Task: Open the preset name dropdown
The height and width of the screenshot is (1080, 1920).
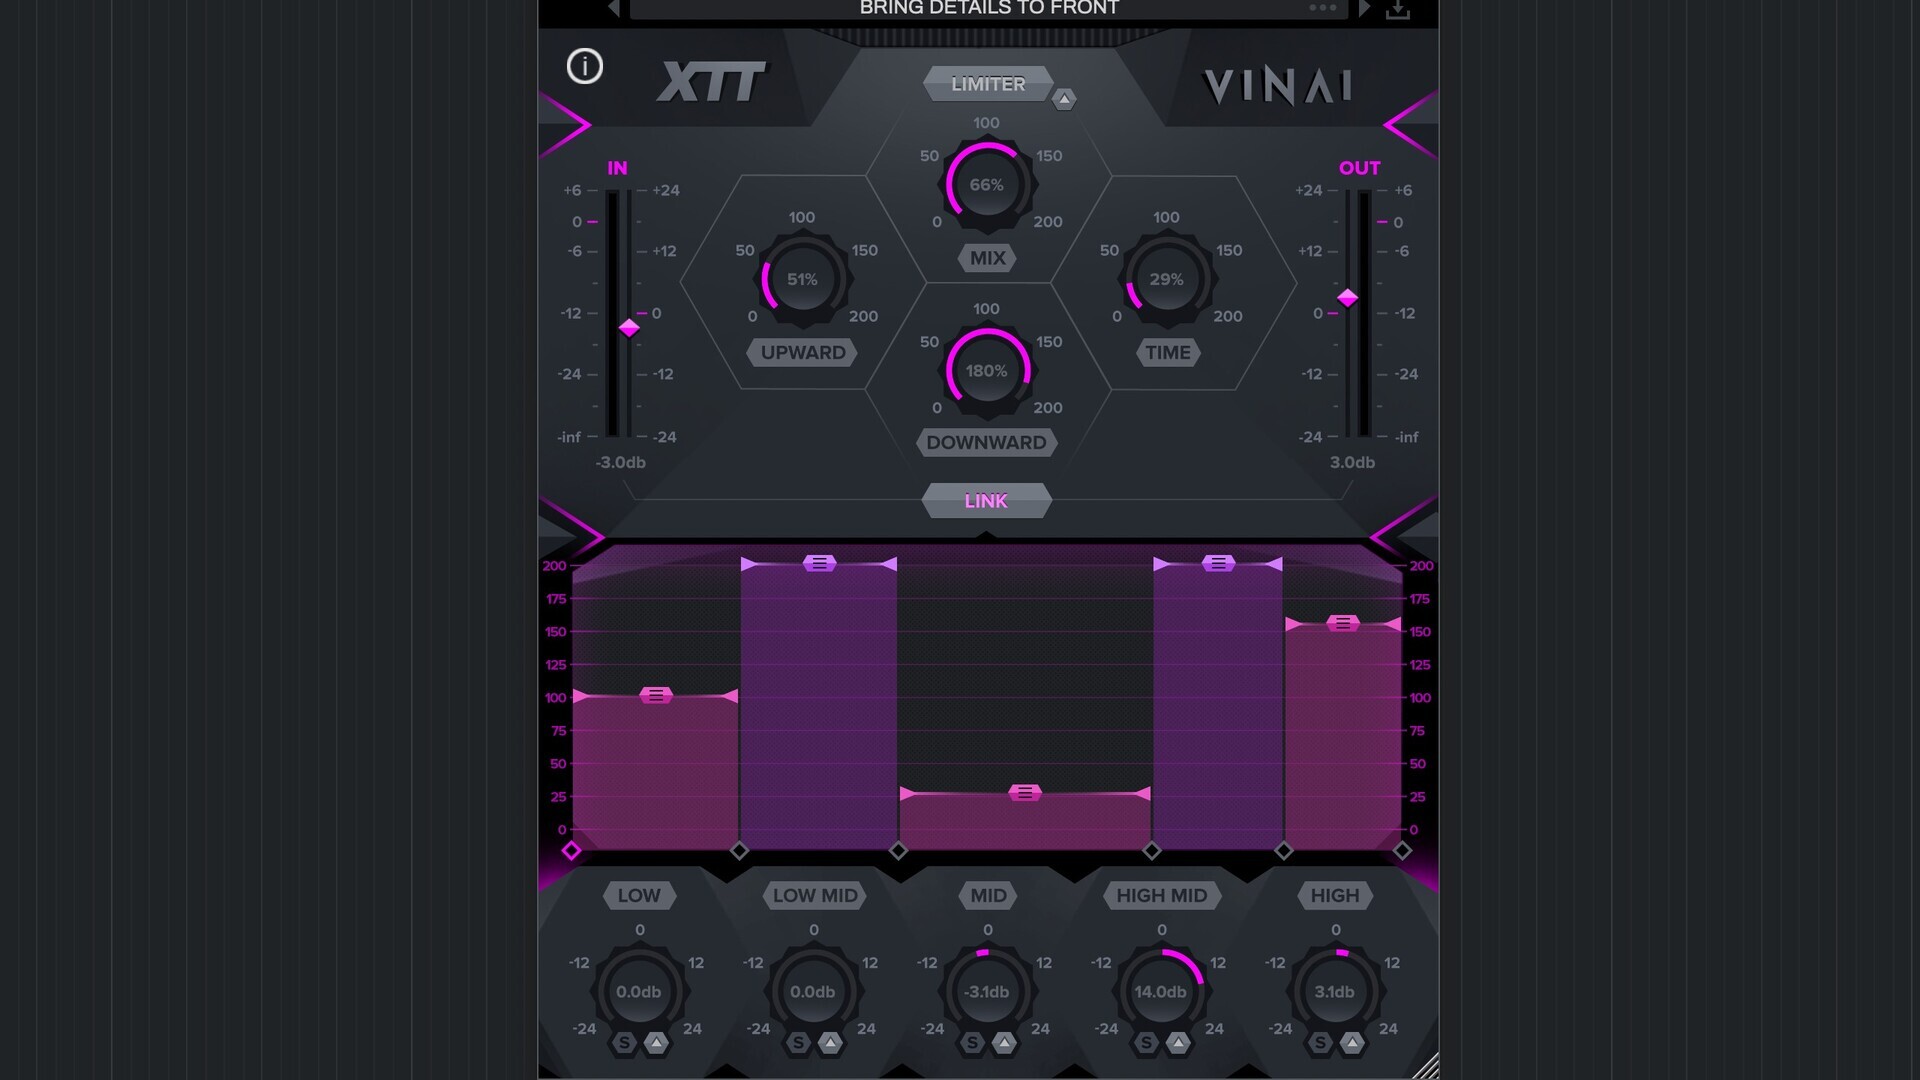Action: tap(988, 9)
